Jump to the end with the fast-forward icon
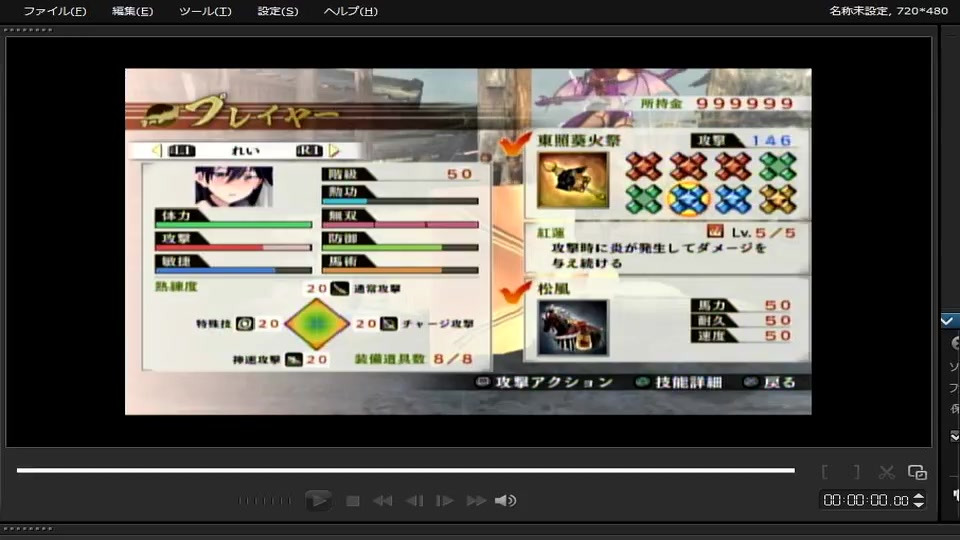 click(476, 501)
